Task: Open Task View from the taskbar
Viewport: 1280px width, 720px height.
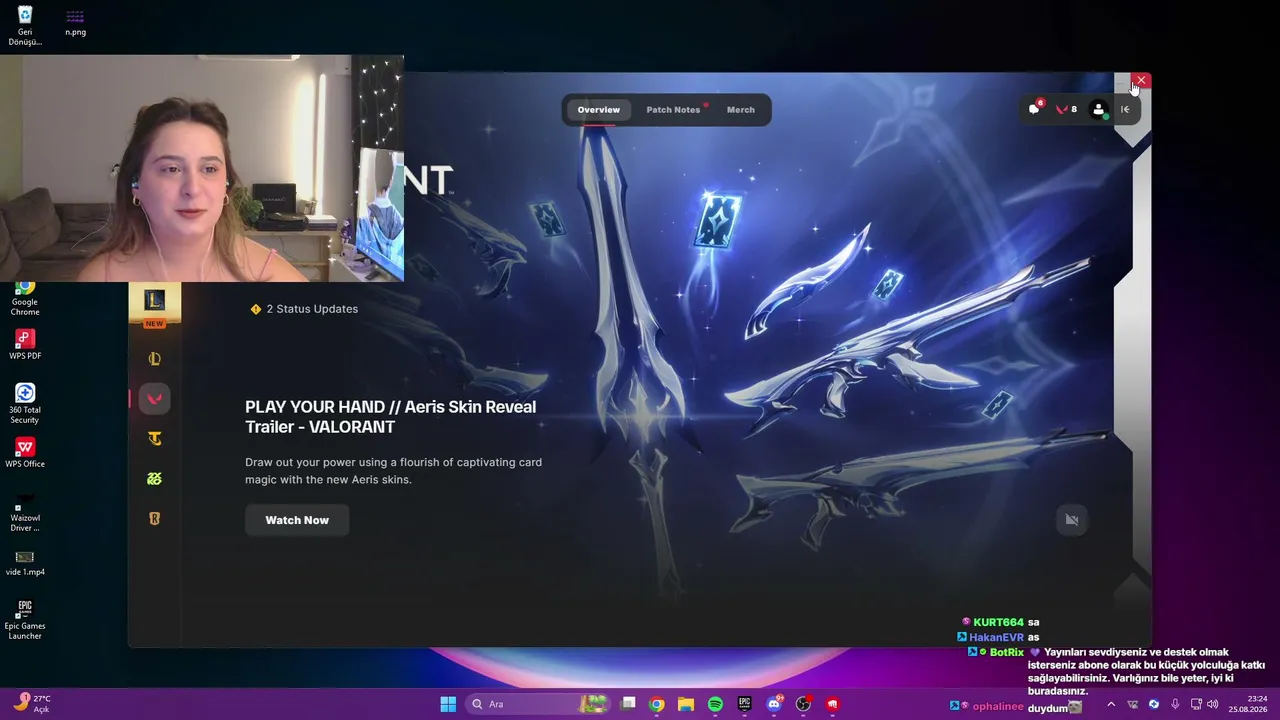Action: 628,704
